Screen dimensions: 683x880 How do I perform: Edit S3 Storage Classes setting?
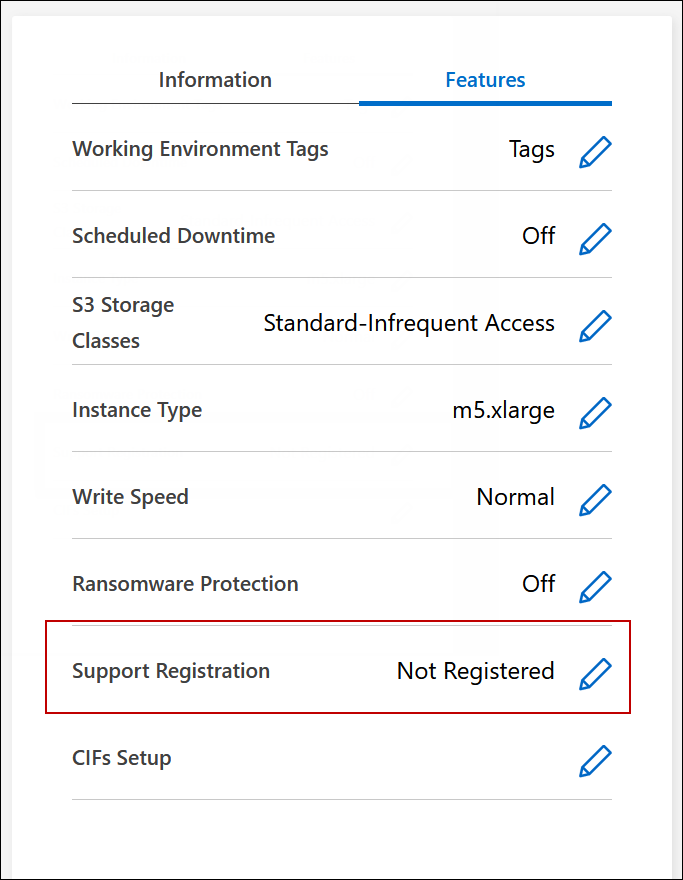[x=595, y=325]
